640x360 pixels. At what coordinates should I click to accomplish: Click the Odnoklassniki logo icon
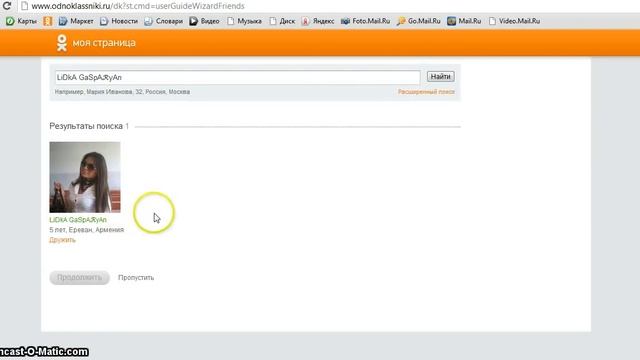click(62, 43)
